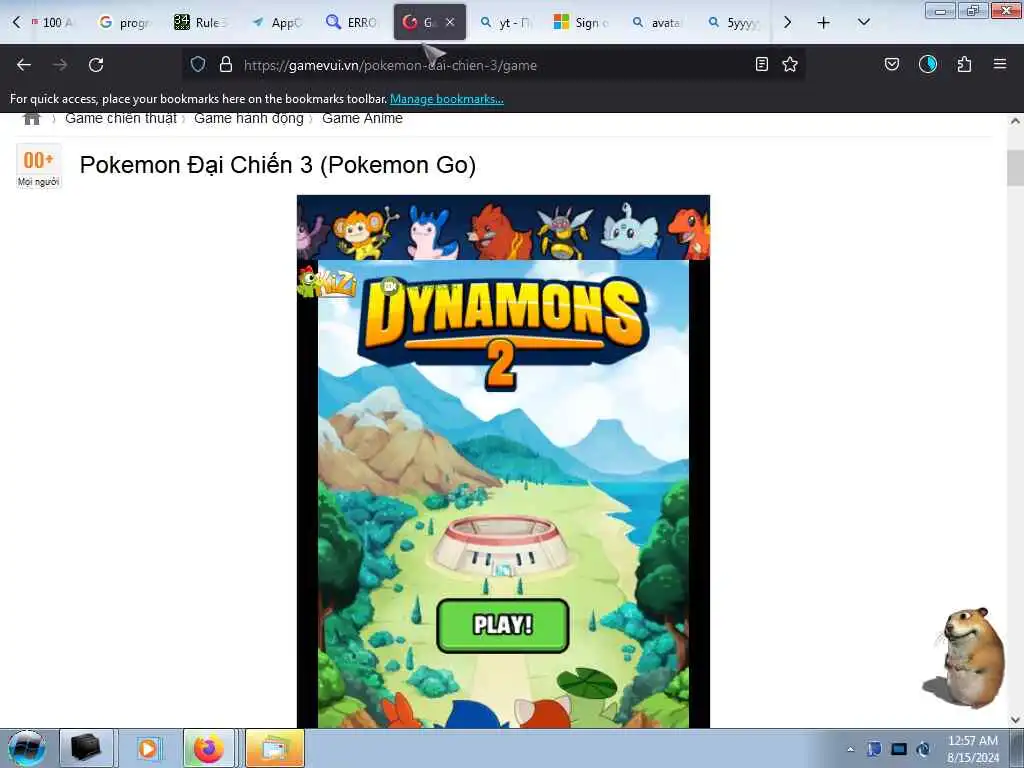Show hidden system tray icons
The width and height of the screenshot is (1024, 768).
point(850,749)
